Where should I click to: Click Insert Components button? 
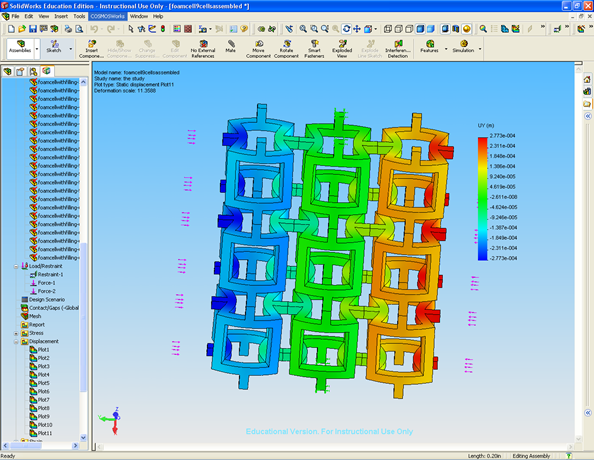91,49
